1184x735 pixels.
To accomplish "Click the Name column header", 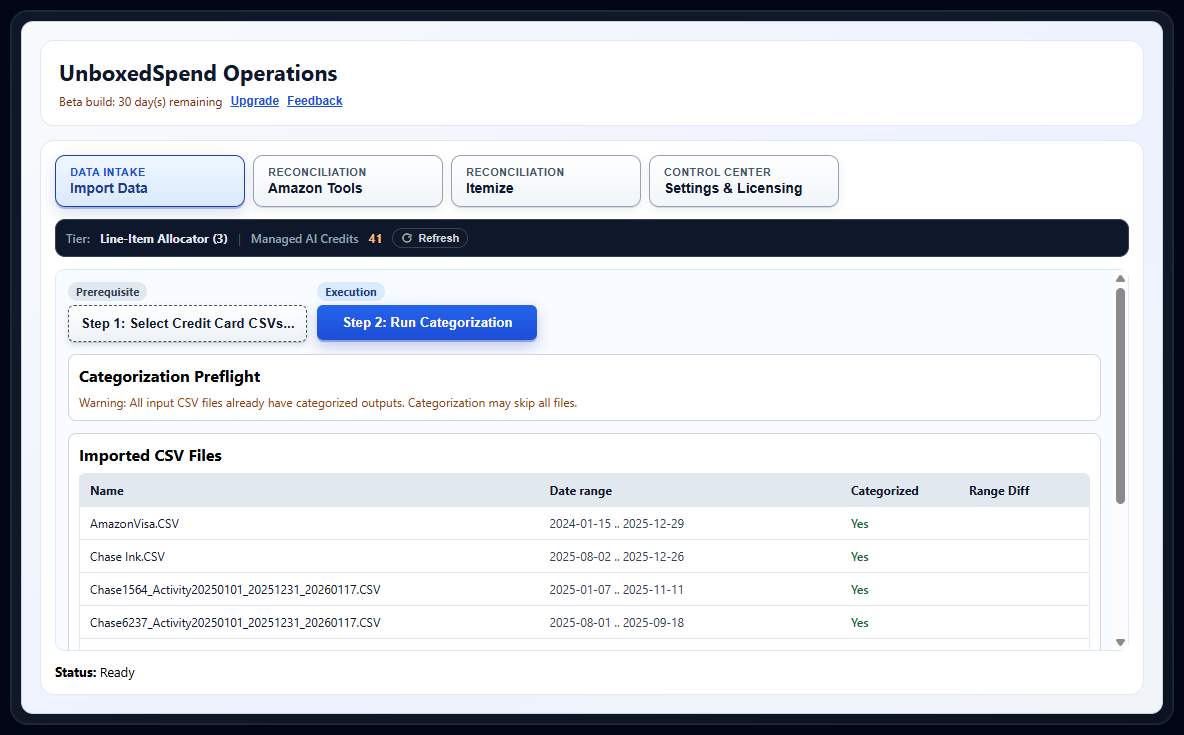I will point(107,490).
